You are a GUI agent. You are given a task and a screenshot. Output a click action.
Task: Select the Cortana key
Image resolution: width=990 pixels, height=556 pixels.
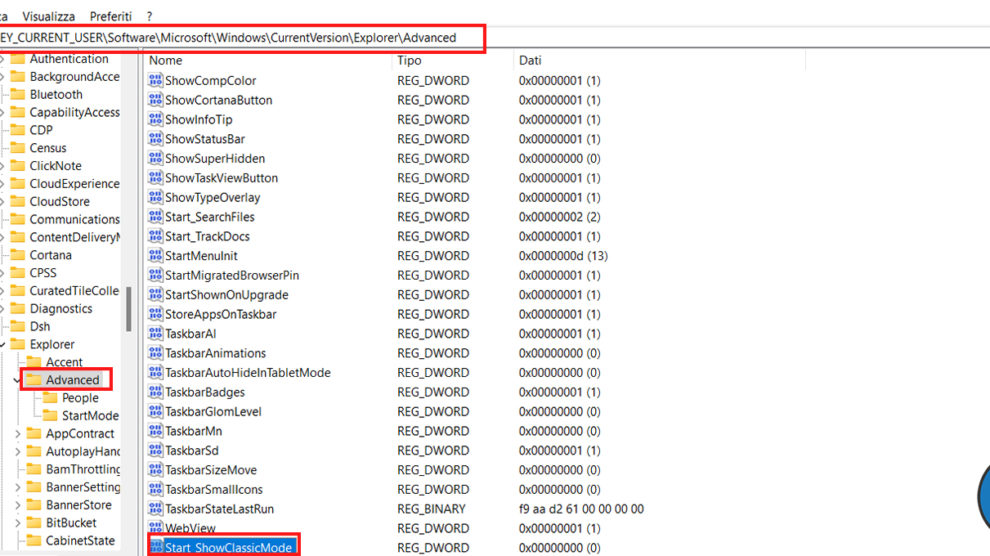click(51, 255)
